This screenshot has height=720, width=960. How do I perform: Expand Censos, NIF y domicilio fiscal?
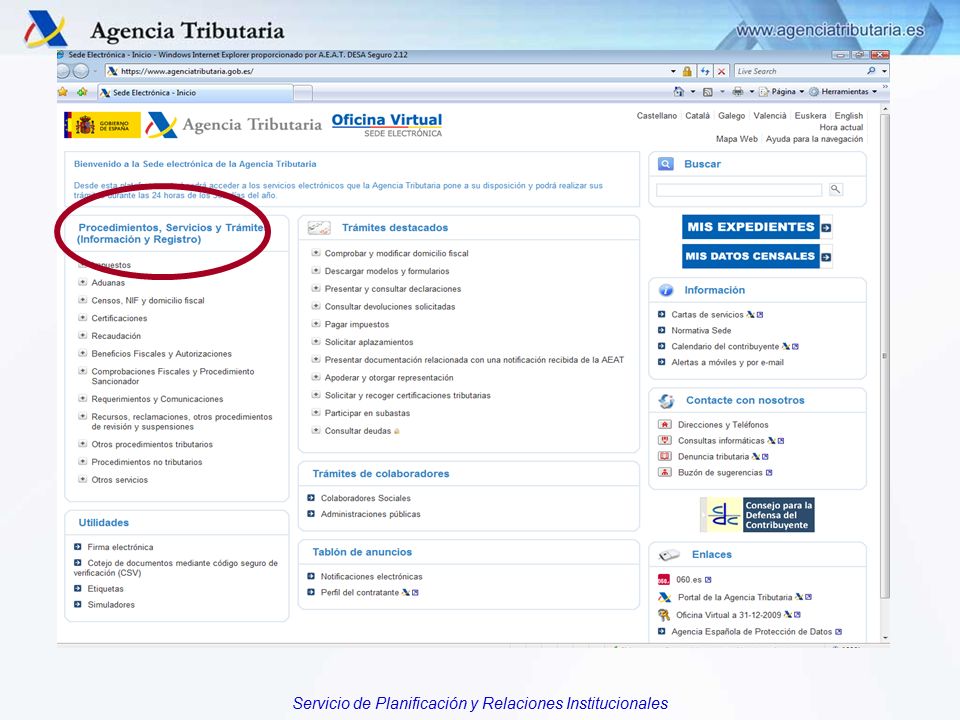82,300
